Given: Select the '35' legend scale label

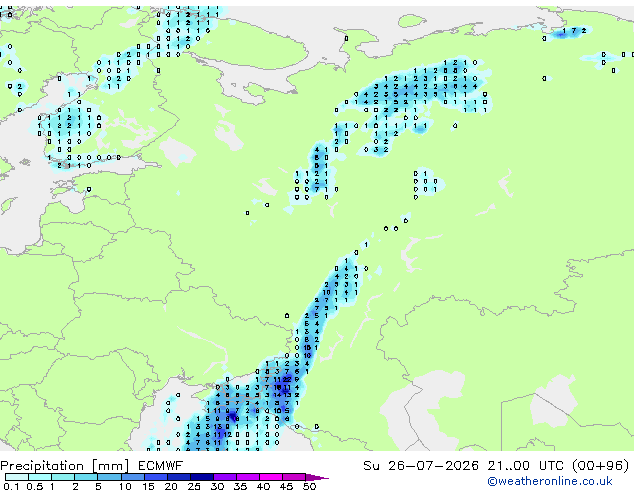Looking at the screenshot, I should [240, 486].
